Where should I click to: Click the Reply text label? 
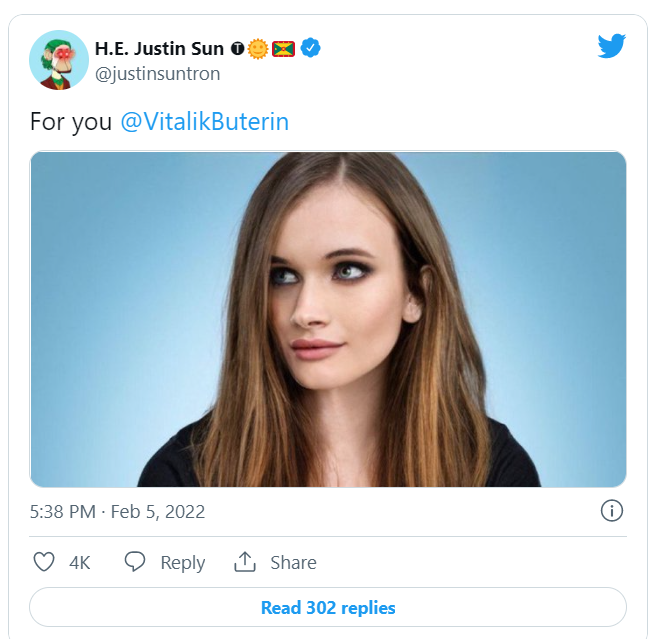coord(182,563)
